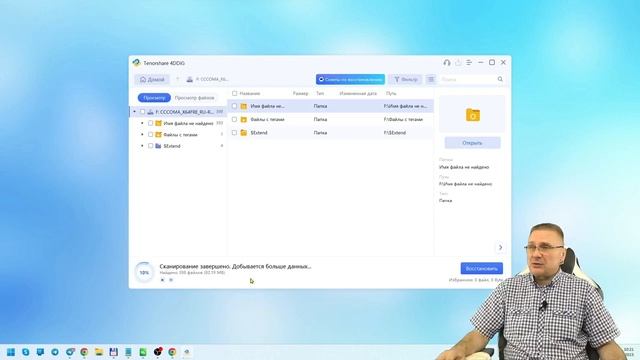Open the blue recovery tips button
This screenshot has width=640, height=360.
[350, 79]
